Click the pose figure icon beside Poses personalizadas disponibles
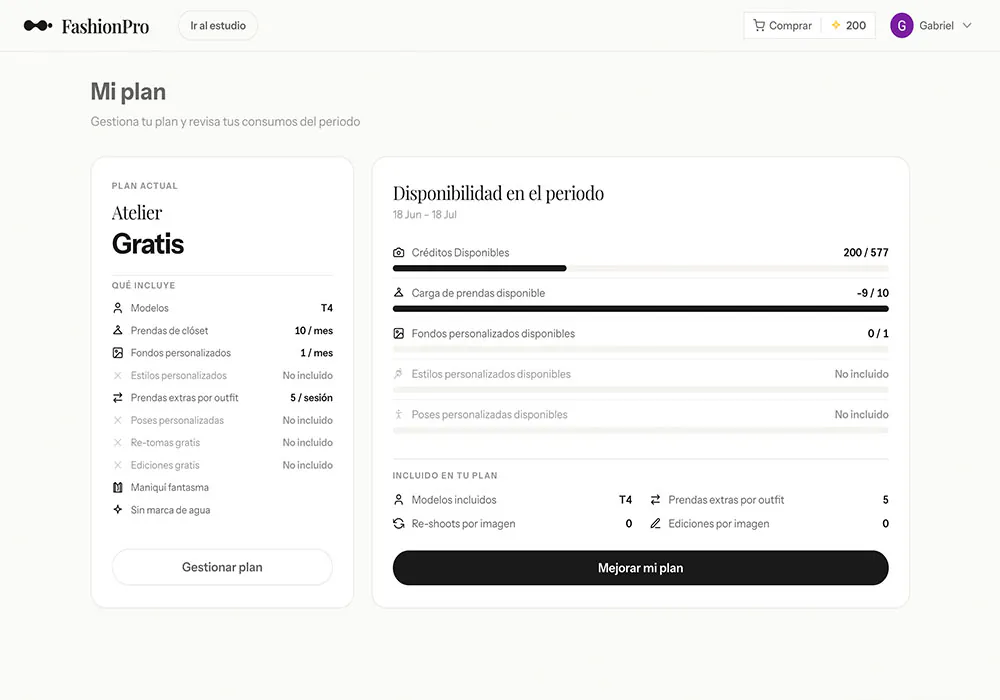The image size is (1000, 700). coord(399,414)
